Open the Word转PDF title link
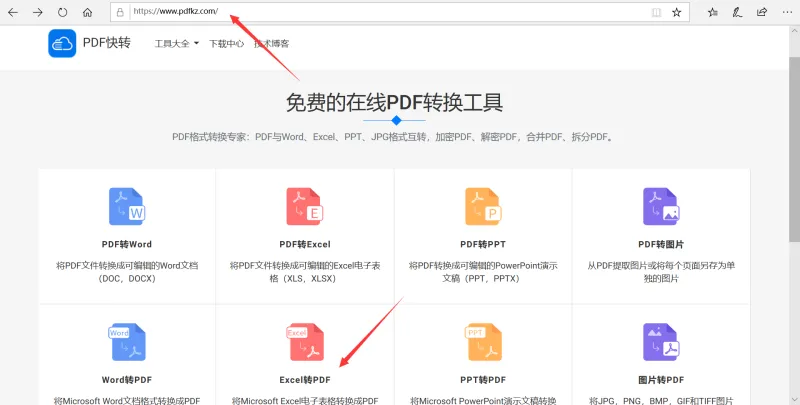 pos(127,380)
